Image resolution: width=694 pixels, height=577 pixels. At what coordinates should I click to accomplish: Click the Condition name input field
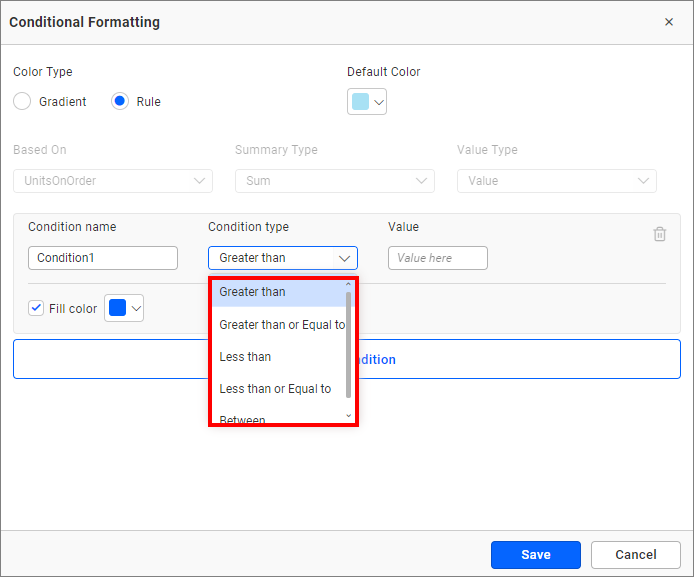(103, 258)
